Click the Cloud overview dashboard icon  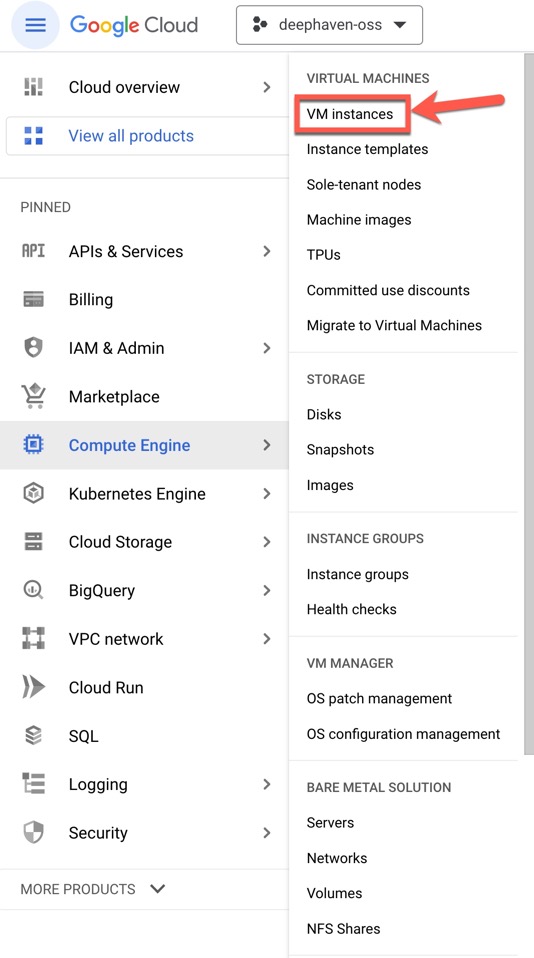[x=34, y=87]
